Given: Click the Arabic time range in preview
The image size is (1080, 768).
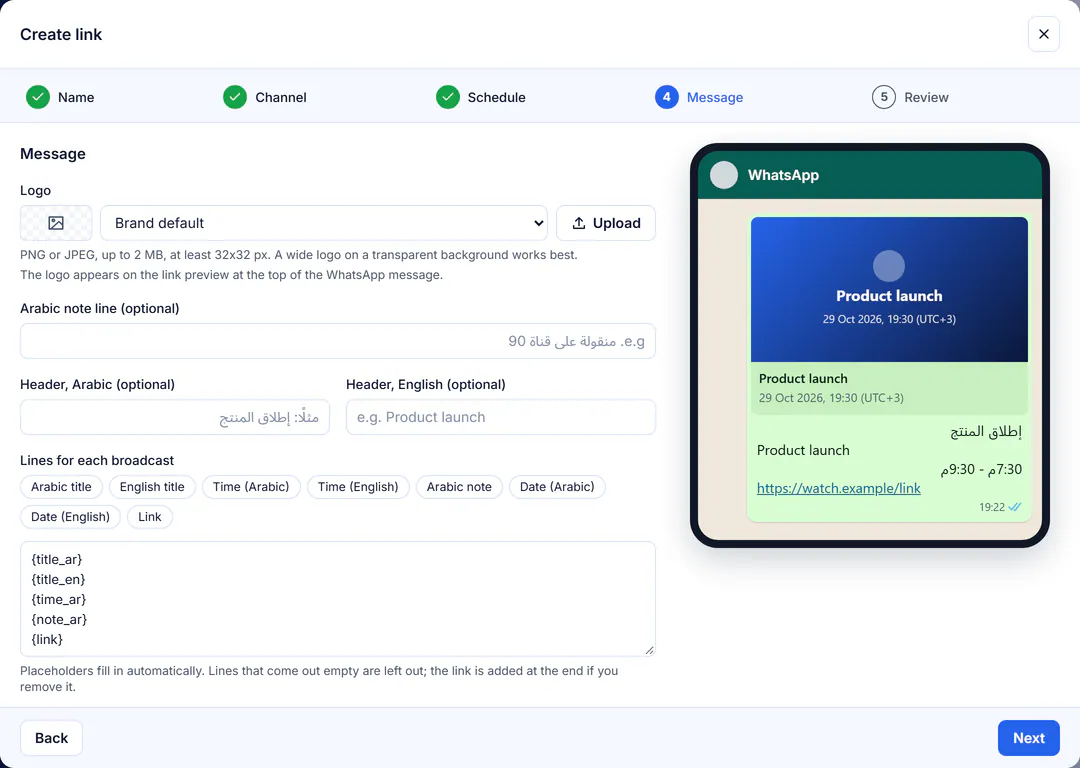Looking at the screenshot, I should (982, 469).
